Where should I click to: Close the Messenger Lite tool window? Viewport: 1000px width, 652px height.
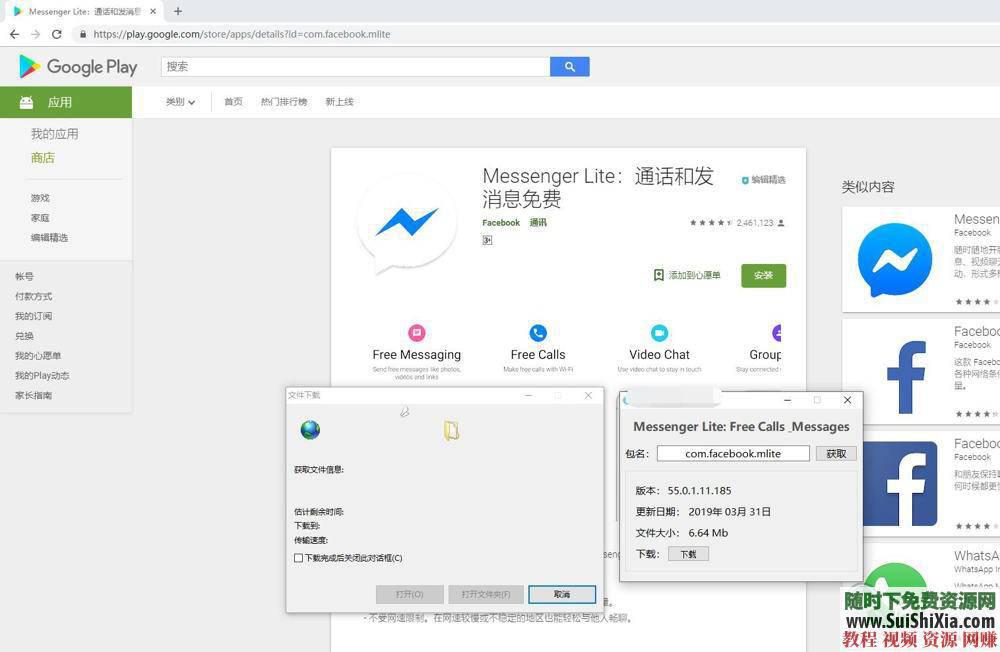click(847, 400)
